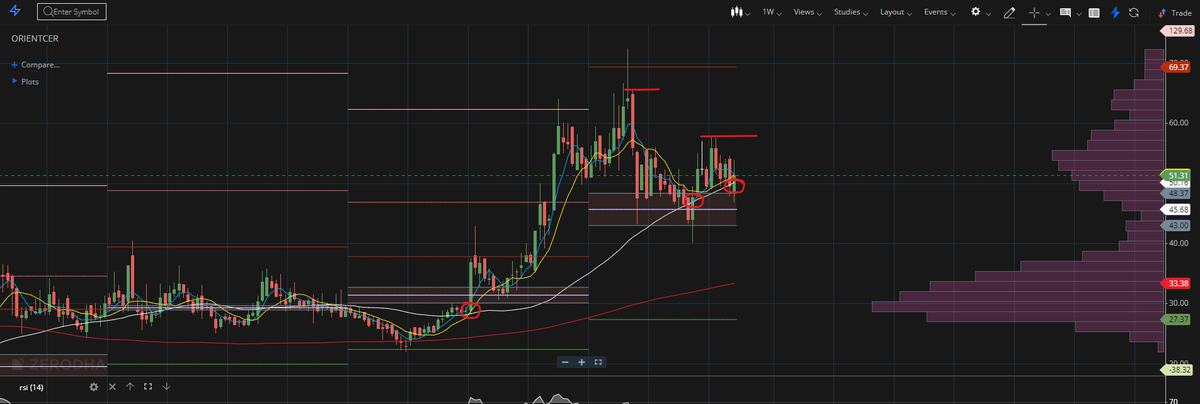Open chart settings gear in top toolbar
This screenshot has height=404, width=1200.
coord(976,12)
